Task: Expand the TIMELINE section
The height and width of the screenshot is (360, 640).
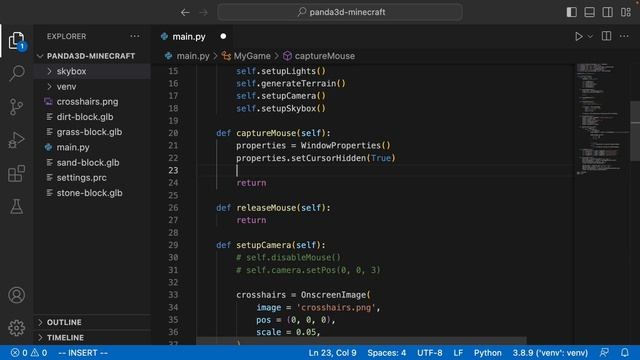Action: 93,338
